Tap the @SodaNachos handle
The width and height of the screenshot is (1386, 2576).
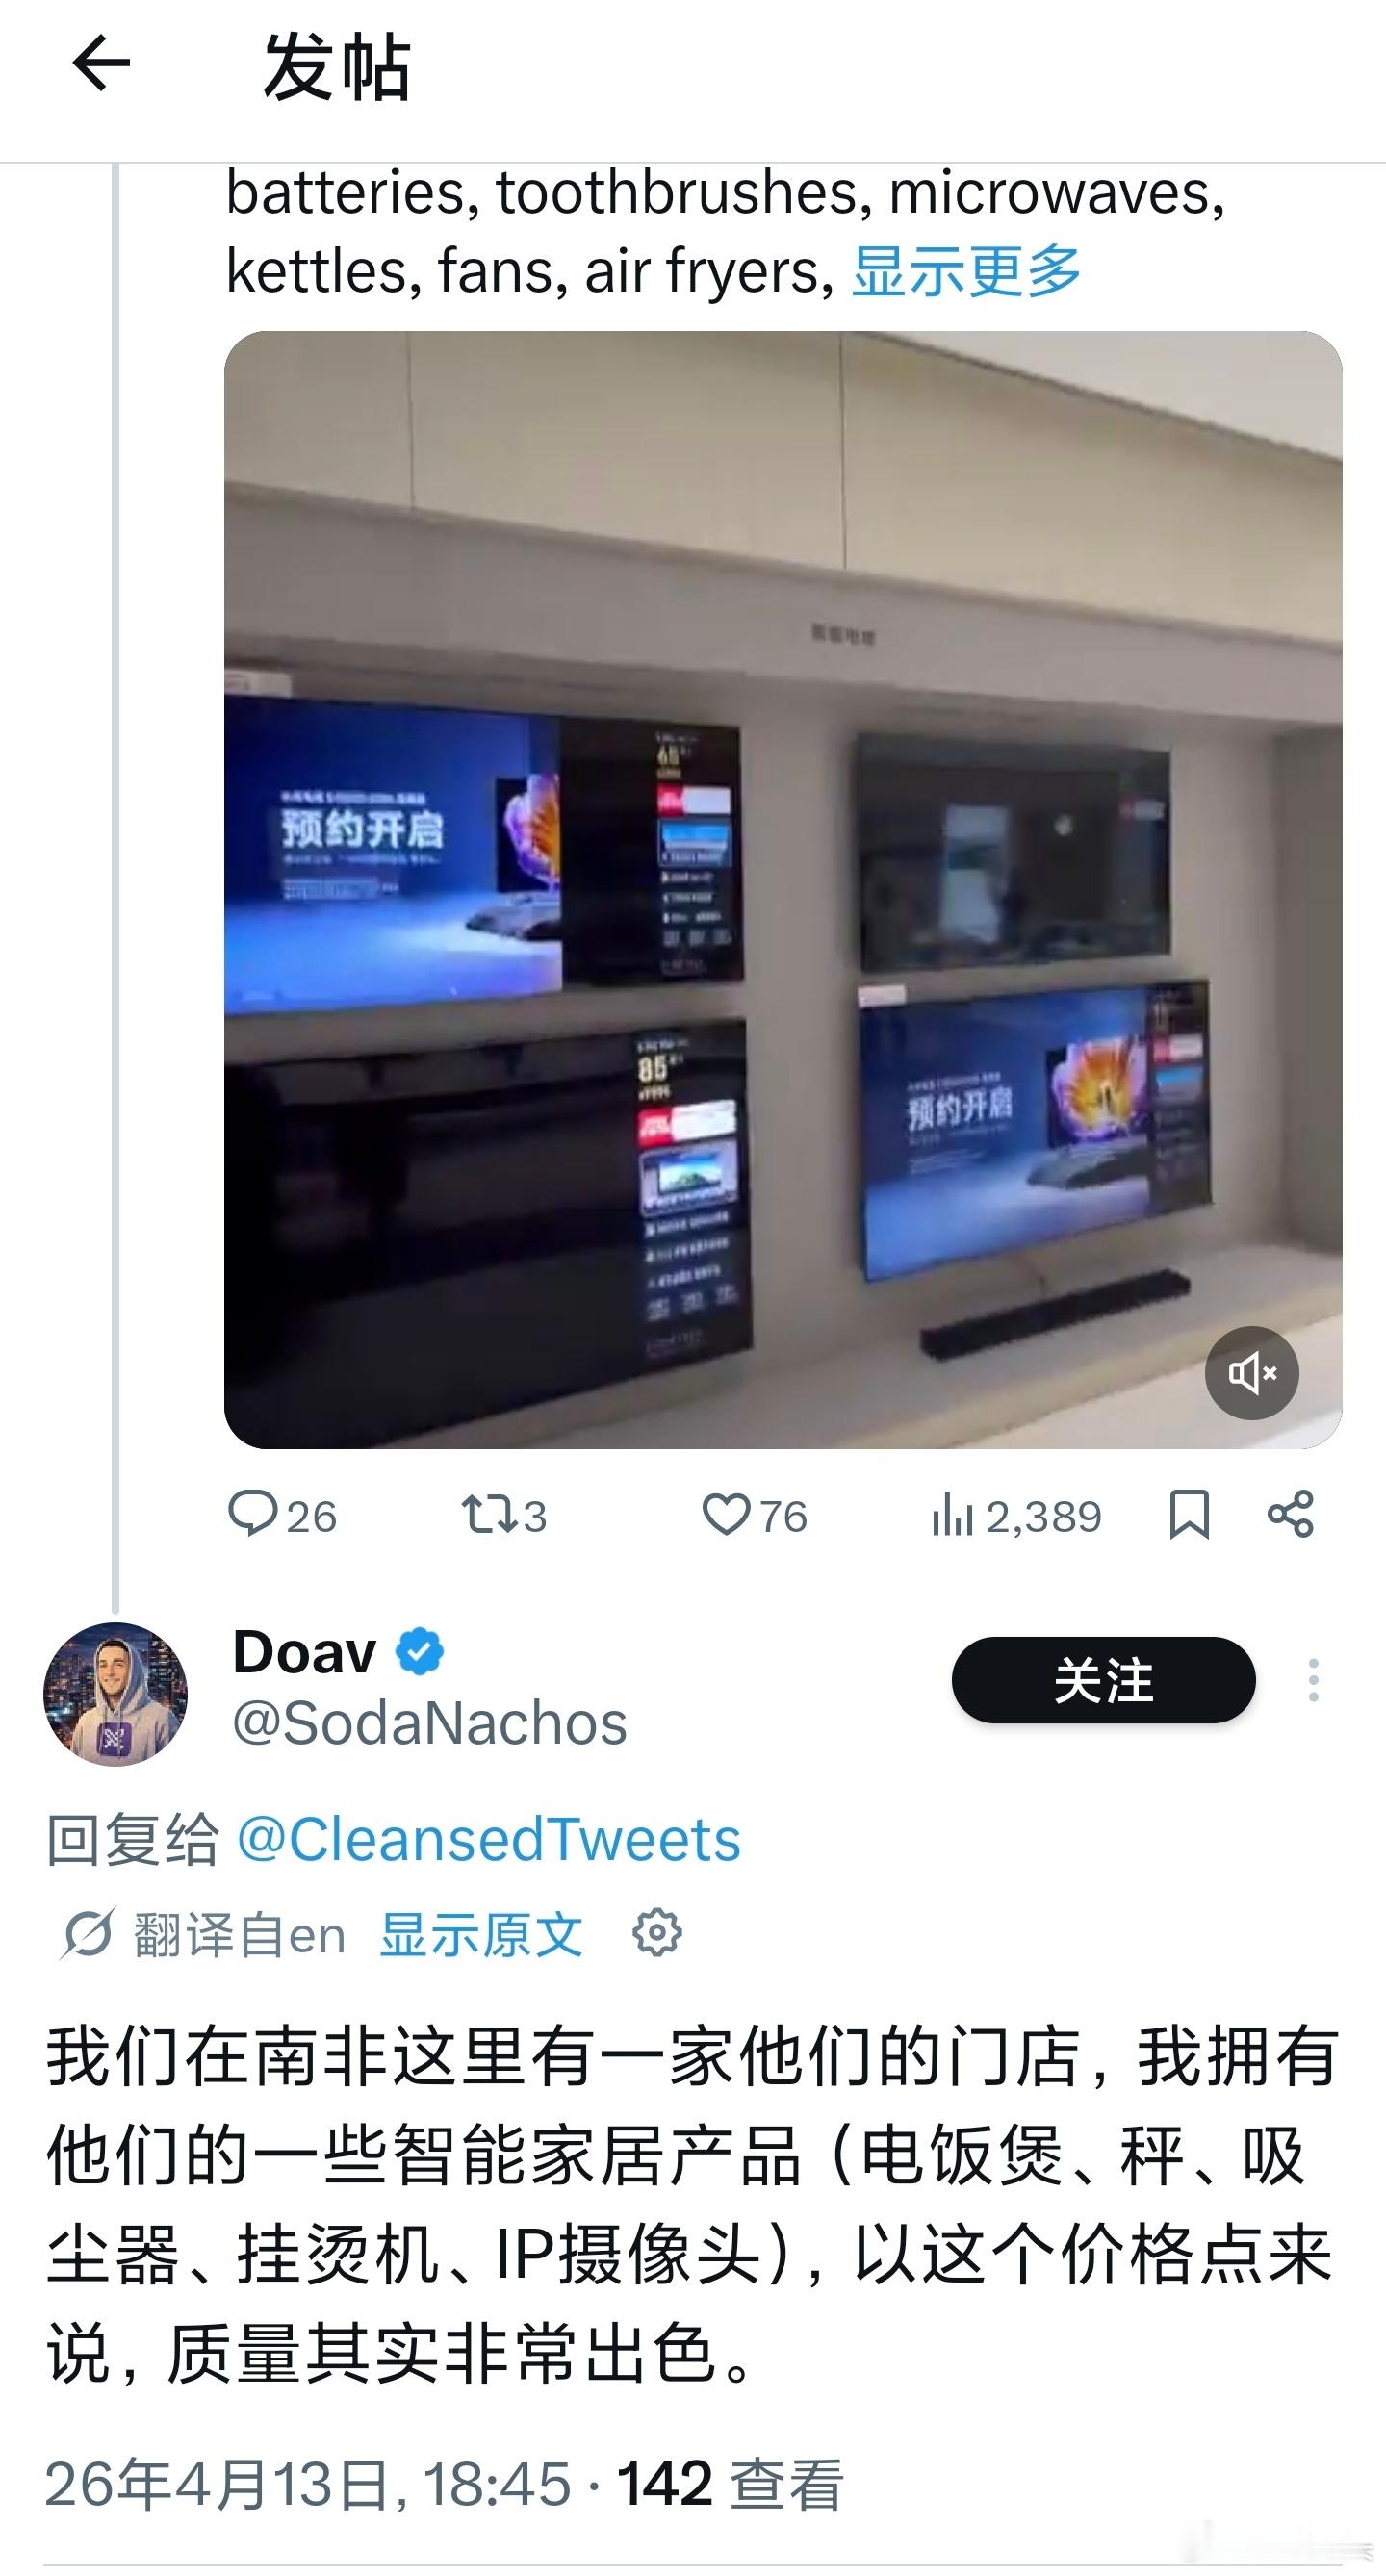tap(430, 1723)
